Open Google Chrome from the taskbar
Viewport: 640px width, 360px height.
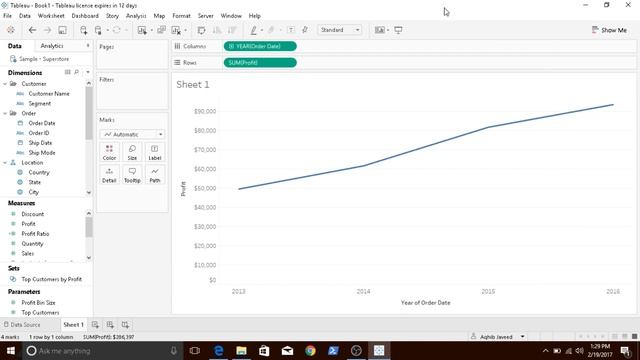click(x=310, y=351)
